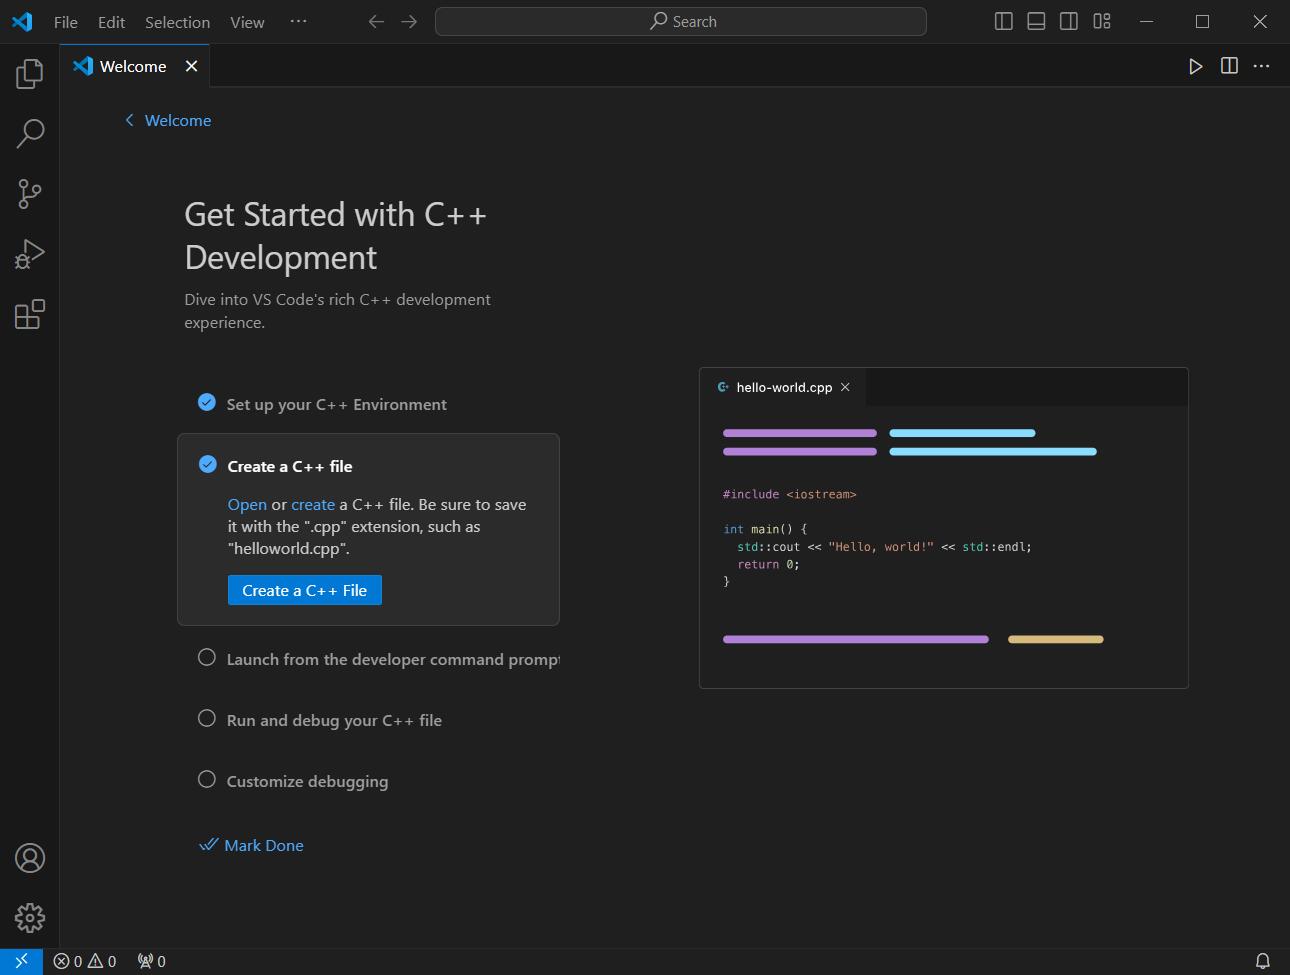
Task: Open the View menu
Action: pyautogui.click(x=247, y=22)
